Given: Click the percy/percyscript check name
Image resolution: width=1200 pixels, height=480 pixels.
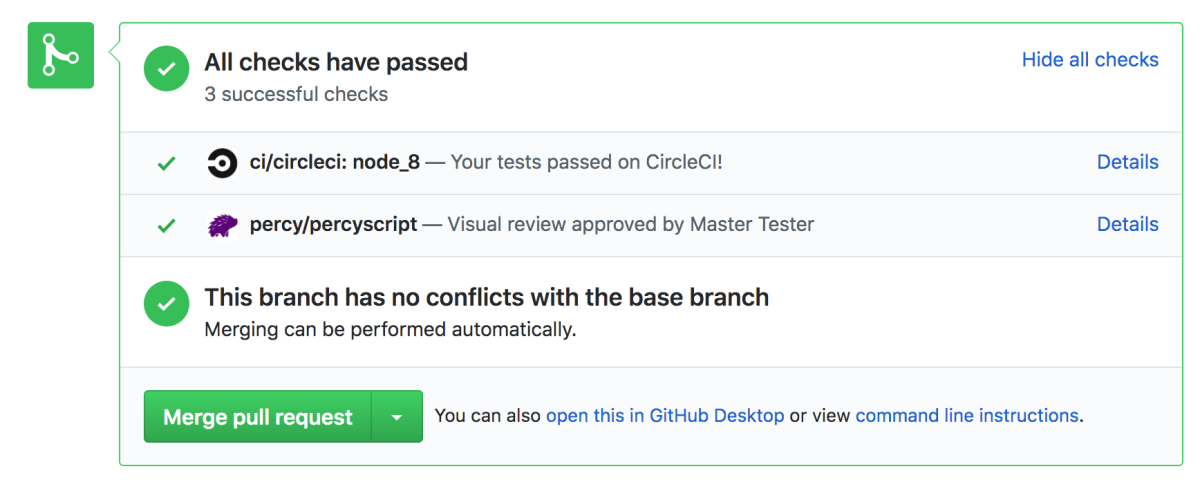Looking at the screenshot, I should coord(333,224).
